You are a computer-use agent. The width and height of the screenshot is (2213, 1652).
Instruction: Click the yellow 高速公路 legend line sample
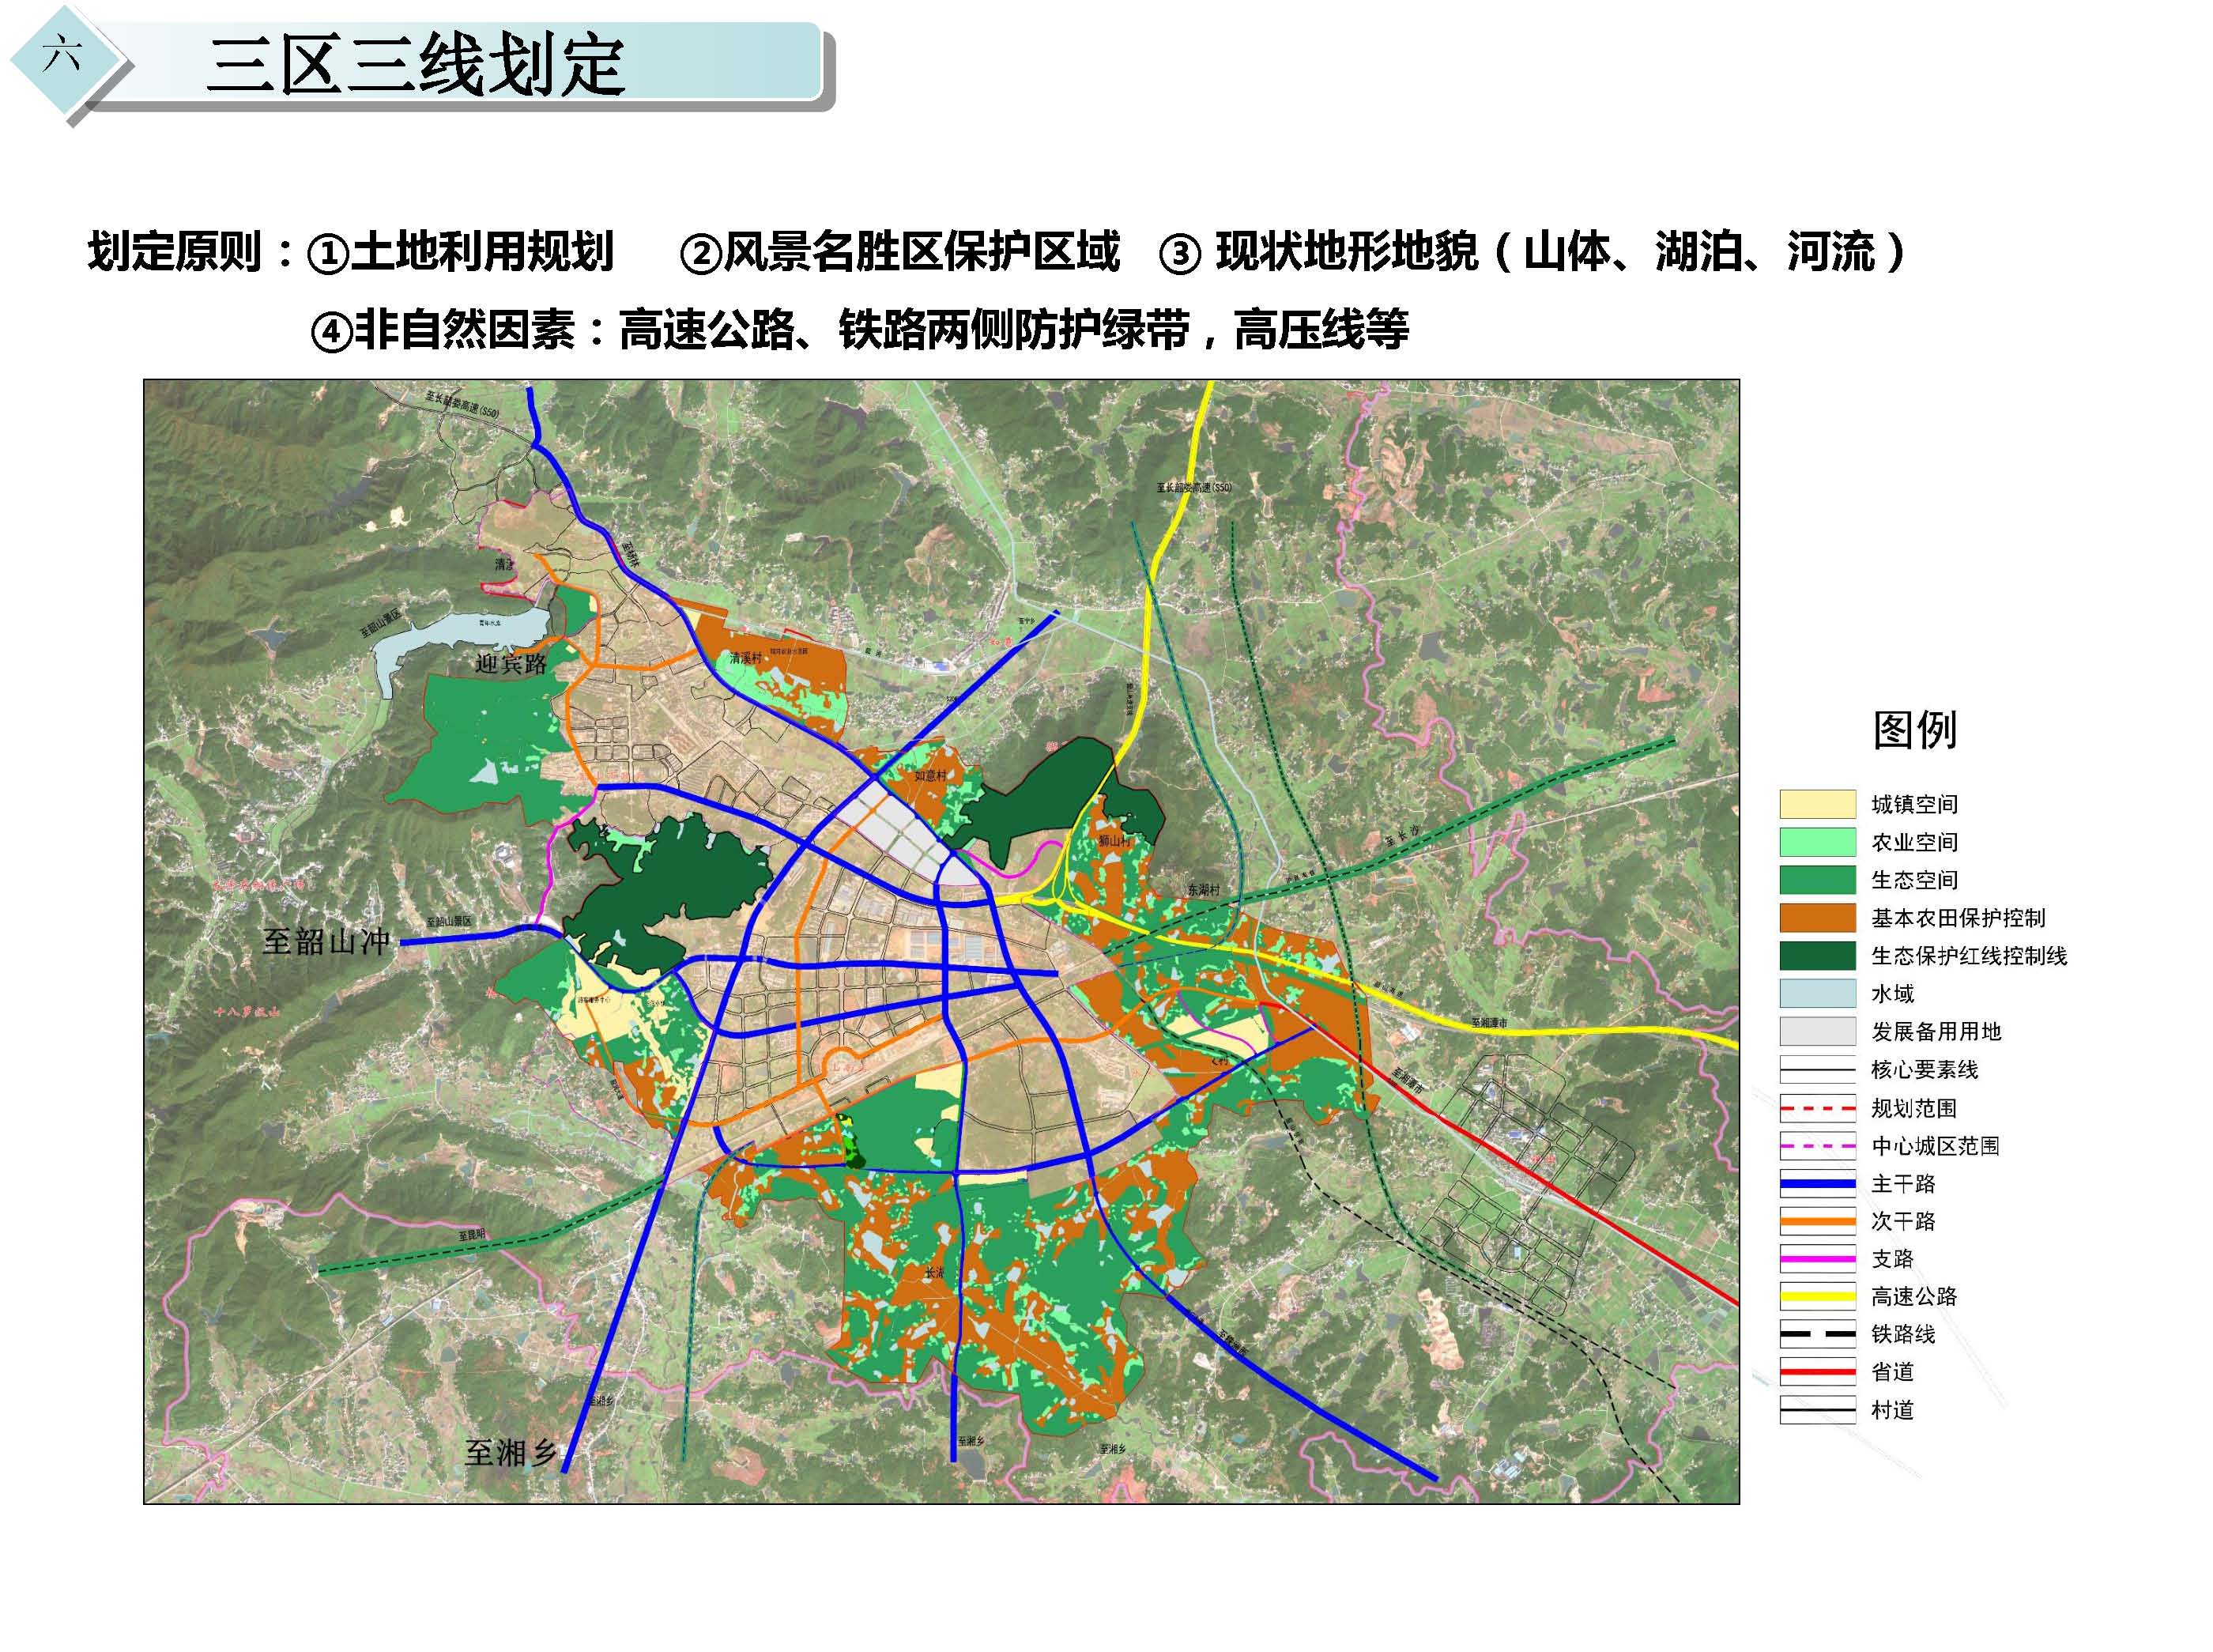click(x=1817, y=1296)
